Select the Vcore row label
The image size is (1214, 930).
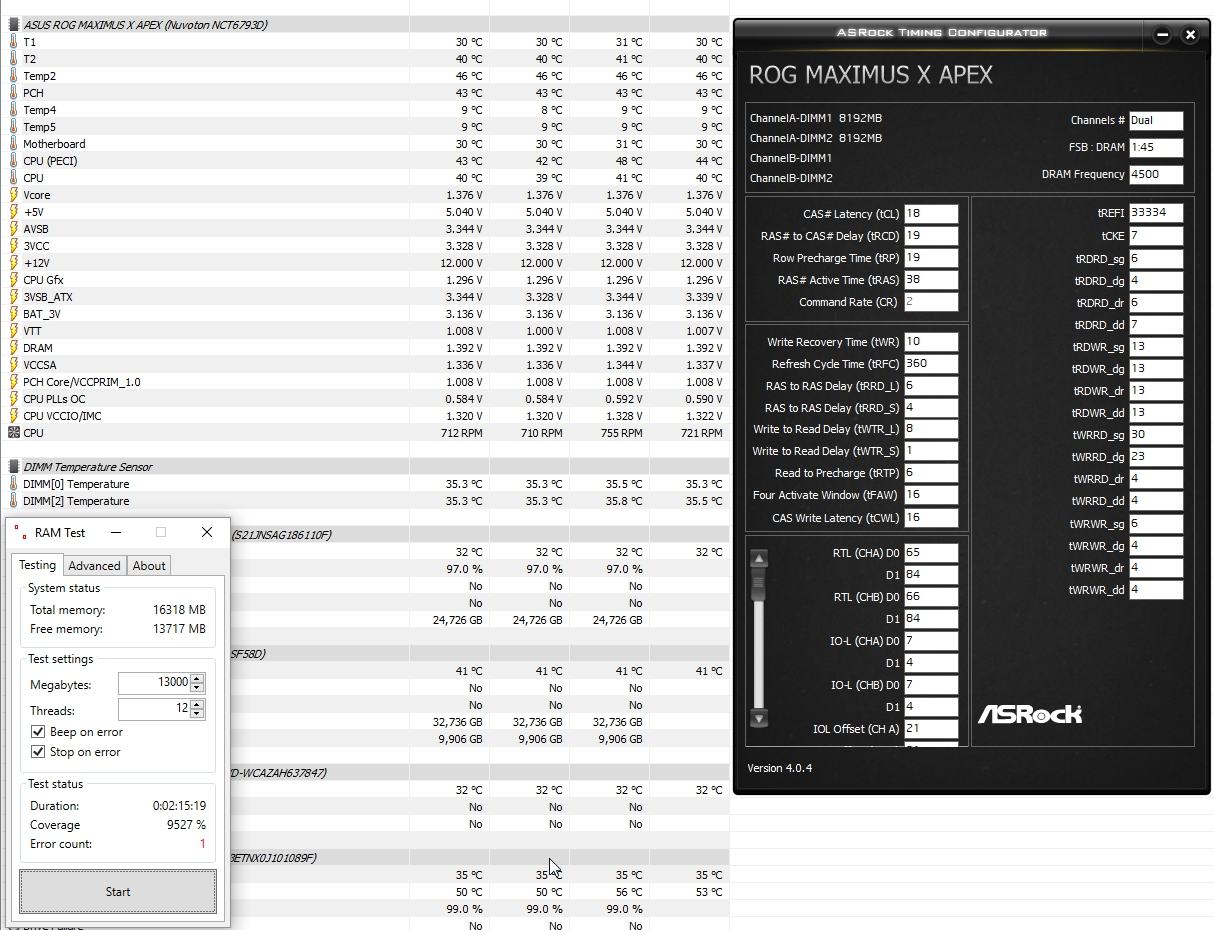(37, 195)
